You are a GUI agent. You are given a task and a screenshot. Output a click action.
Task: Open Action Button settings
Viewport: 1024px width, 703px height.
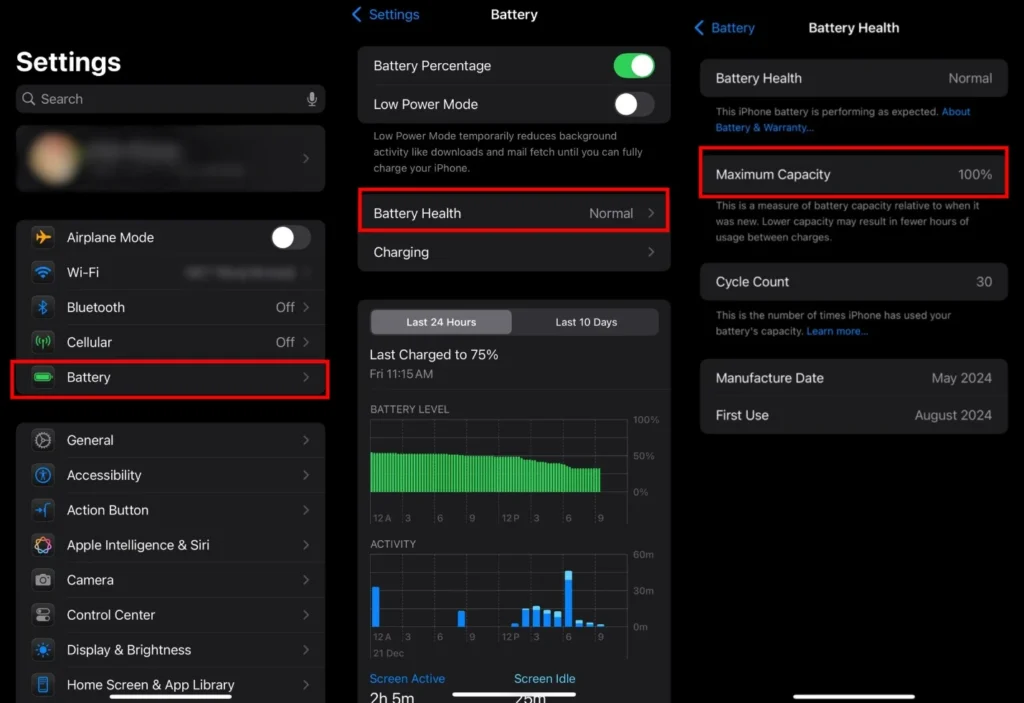(x=170, y=510)
